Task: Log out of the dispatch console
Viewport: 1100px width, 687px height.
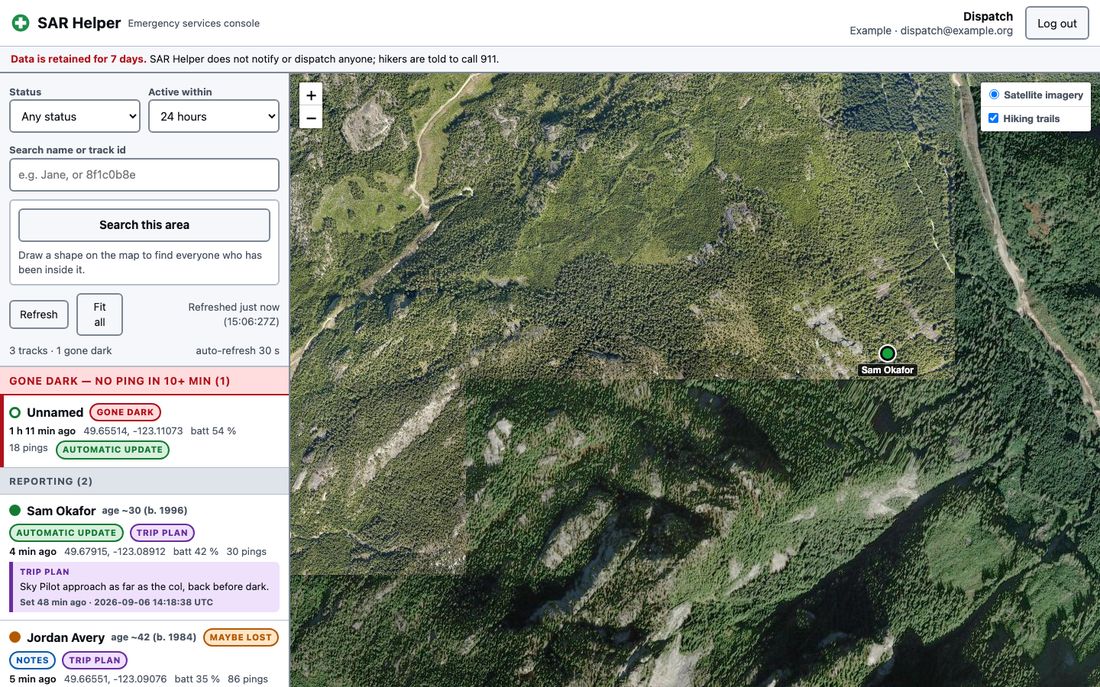Action: pos(1057,23)
